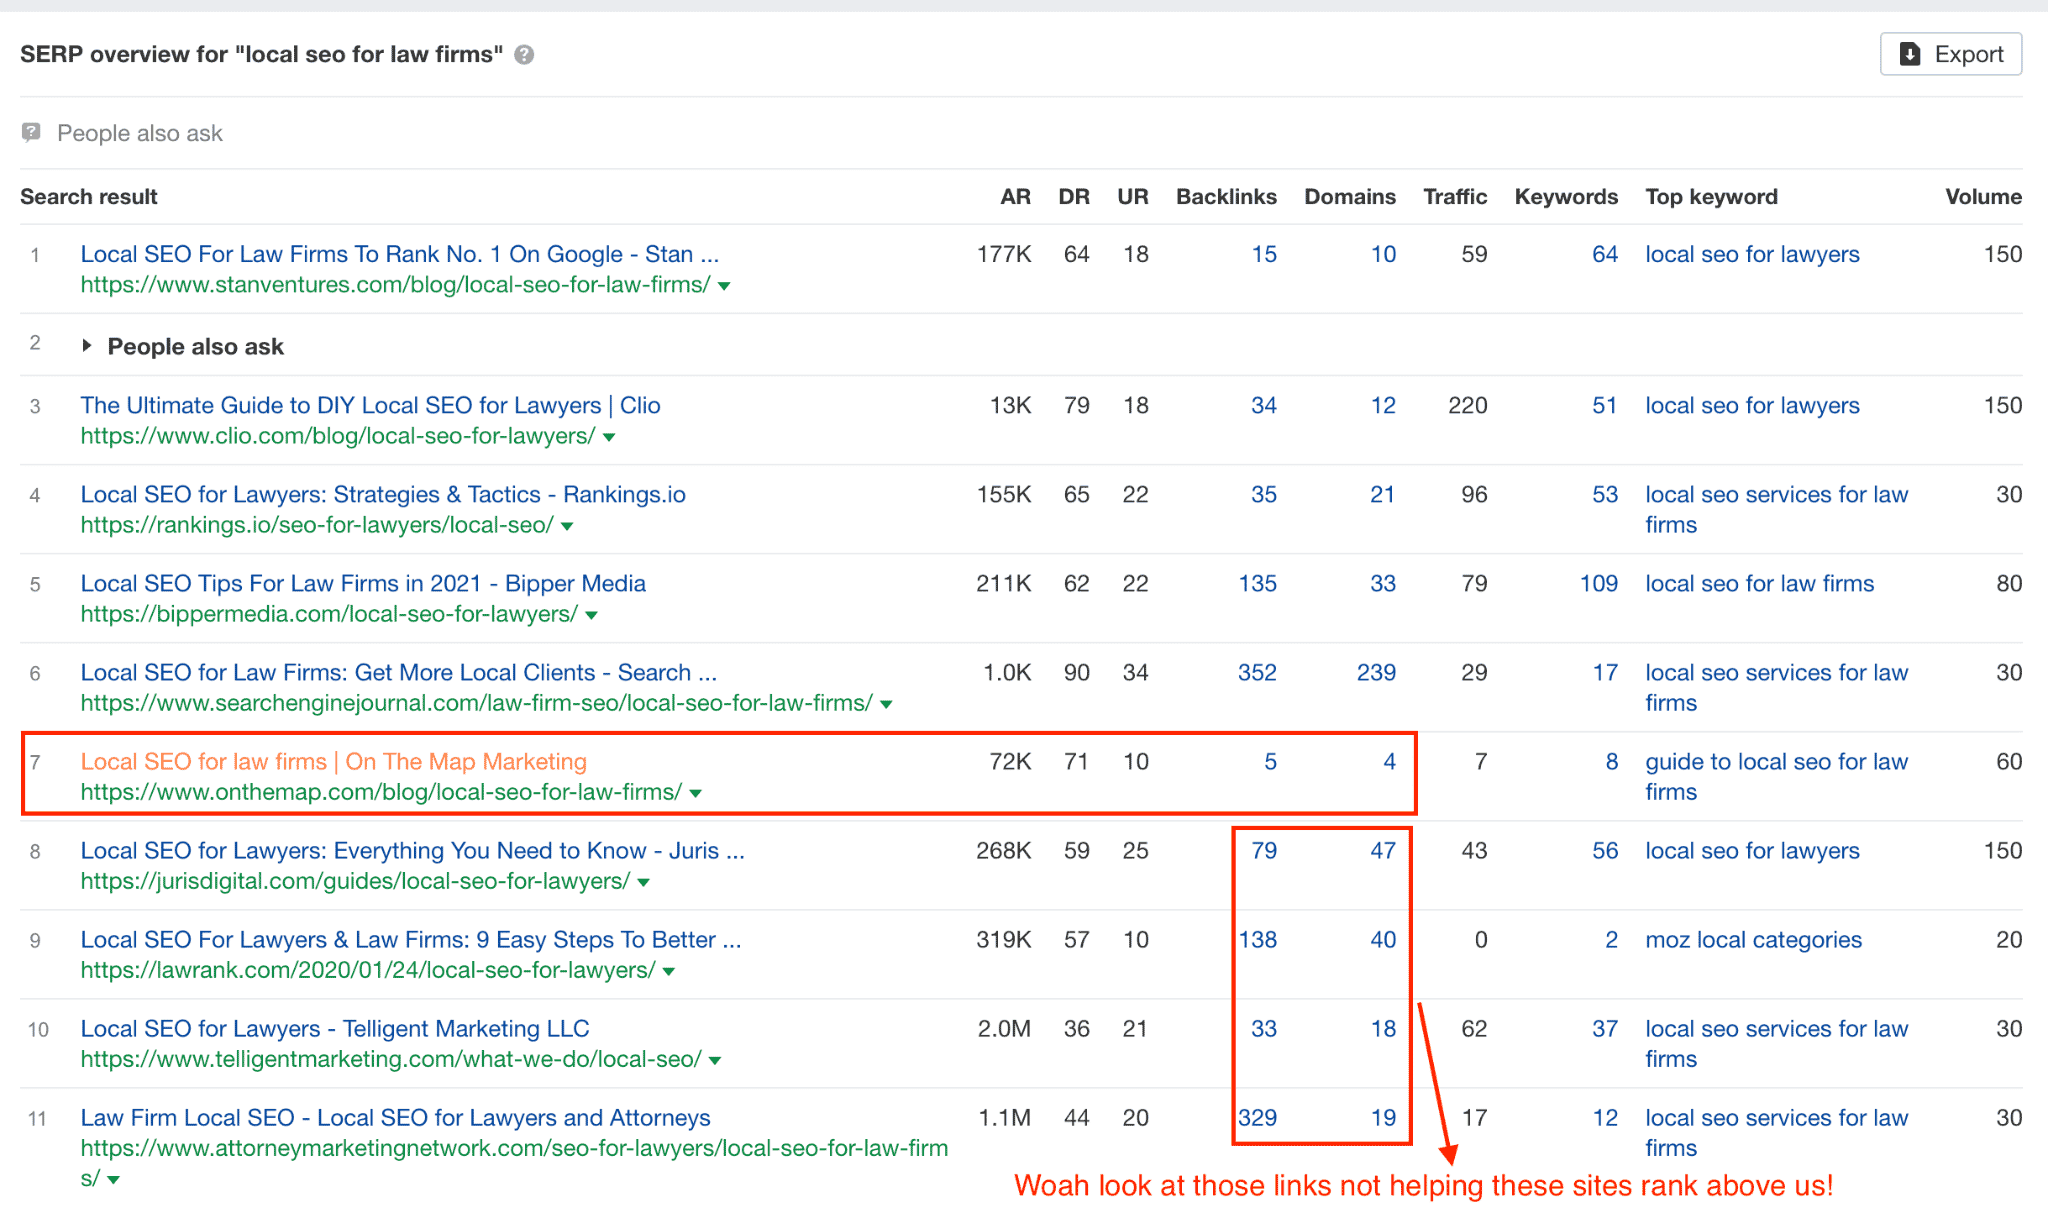Click domains count 21 in Rankings.io row
2048x1221 pixels.
click(1382, 494)
